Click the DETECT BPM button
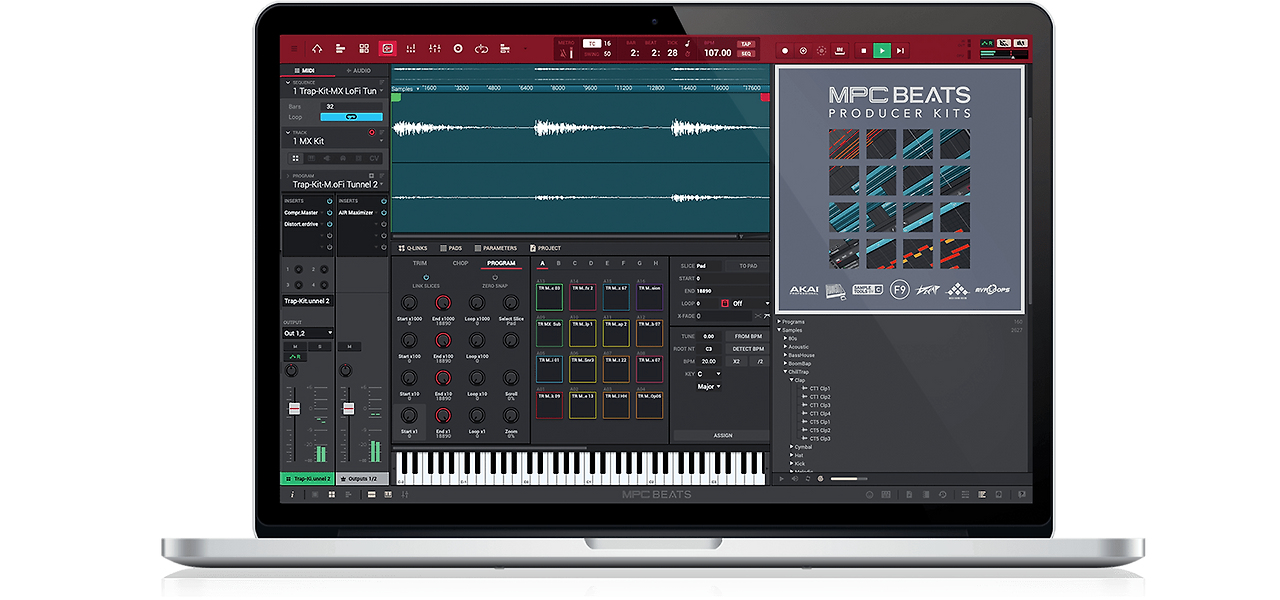Image resolution: width=1280 pixels, height=600 pixels. pyautogui.click(x=747, y=348)
